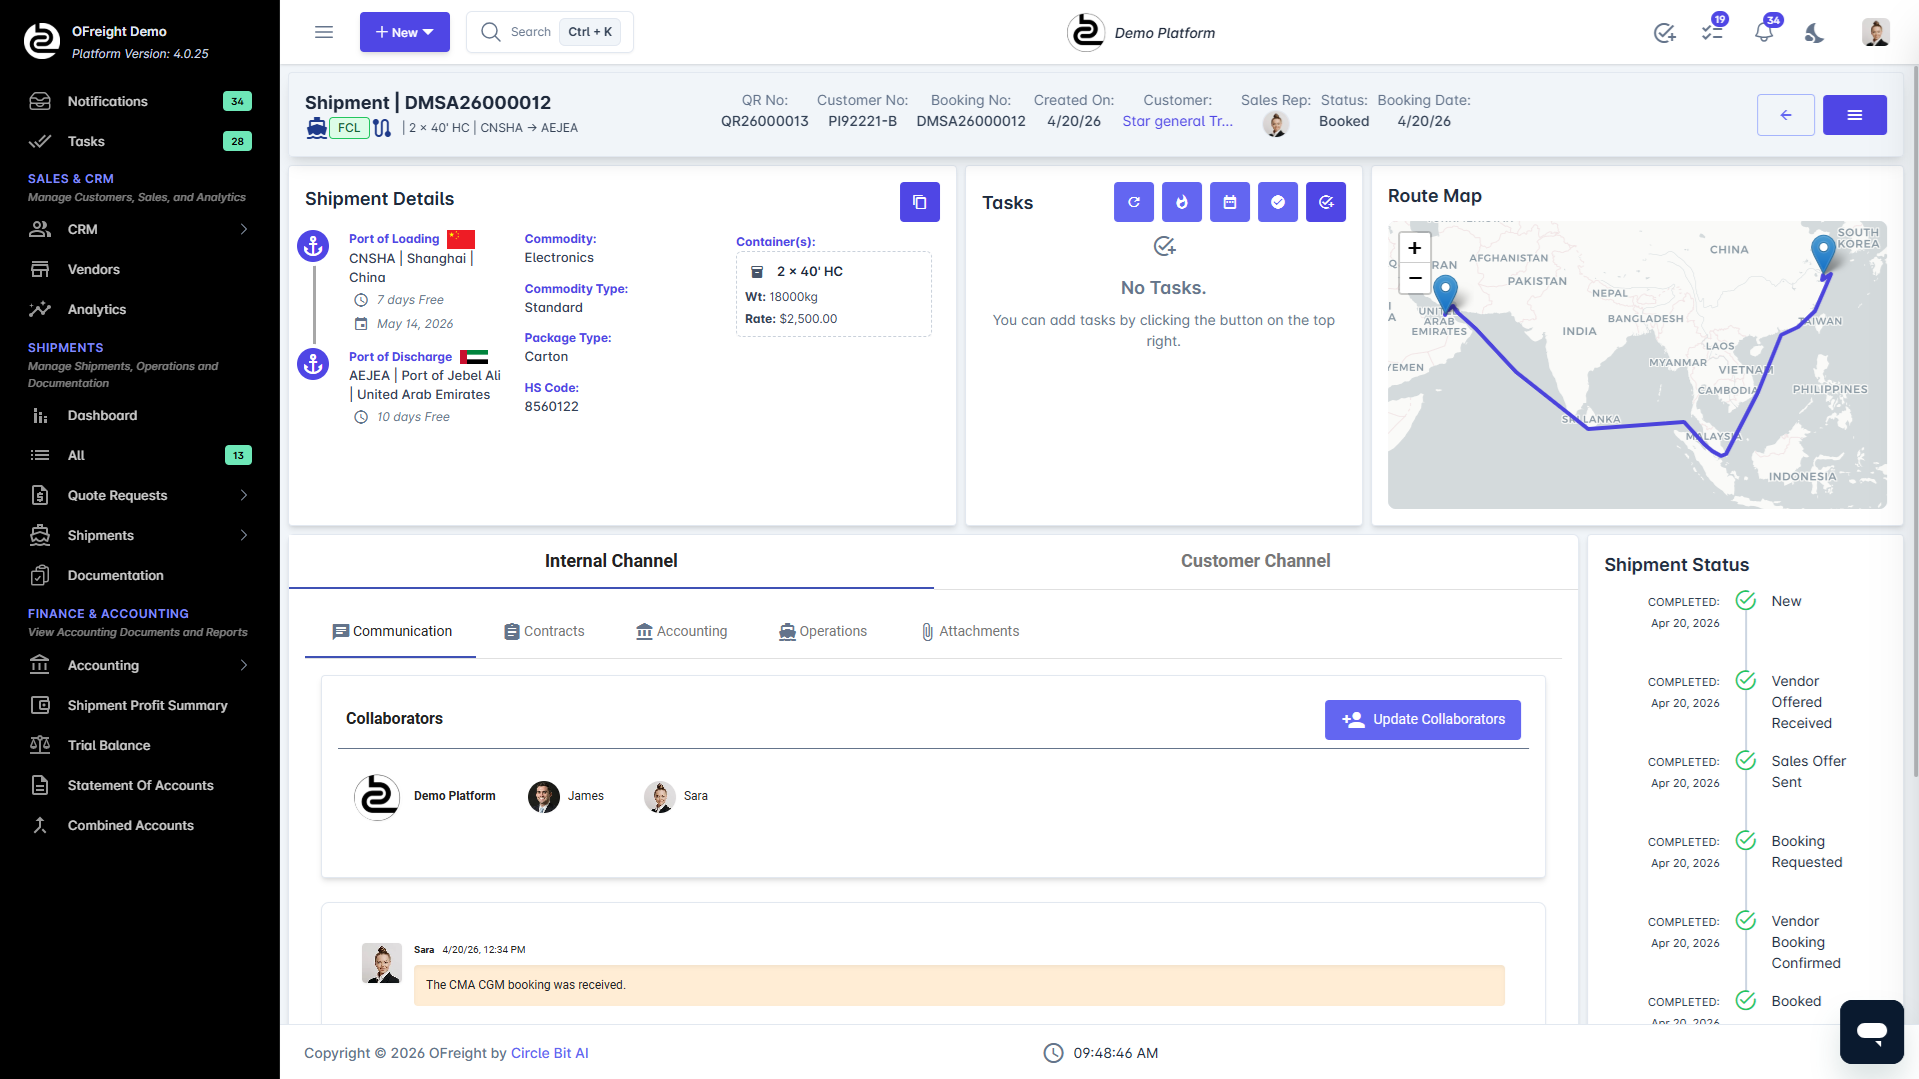Open the calendar icon in Tasks

1229,202
